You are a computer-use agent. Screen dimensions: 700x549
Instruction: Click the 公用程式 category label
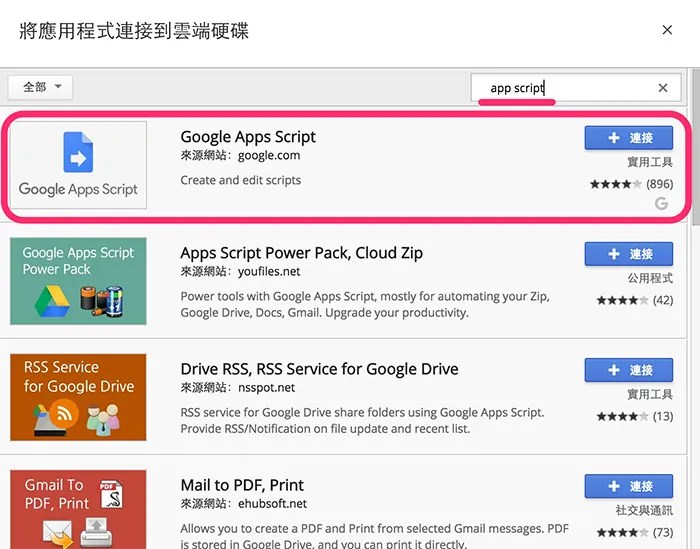(x=650, y=278)
